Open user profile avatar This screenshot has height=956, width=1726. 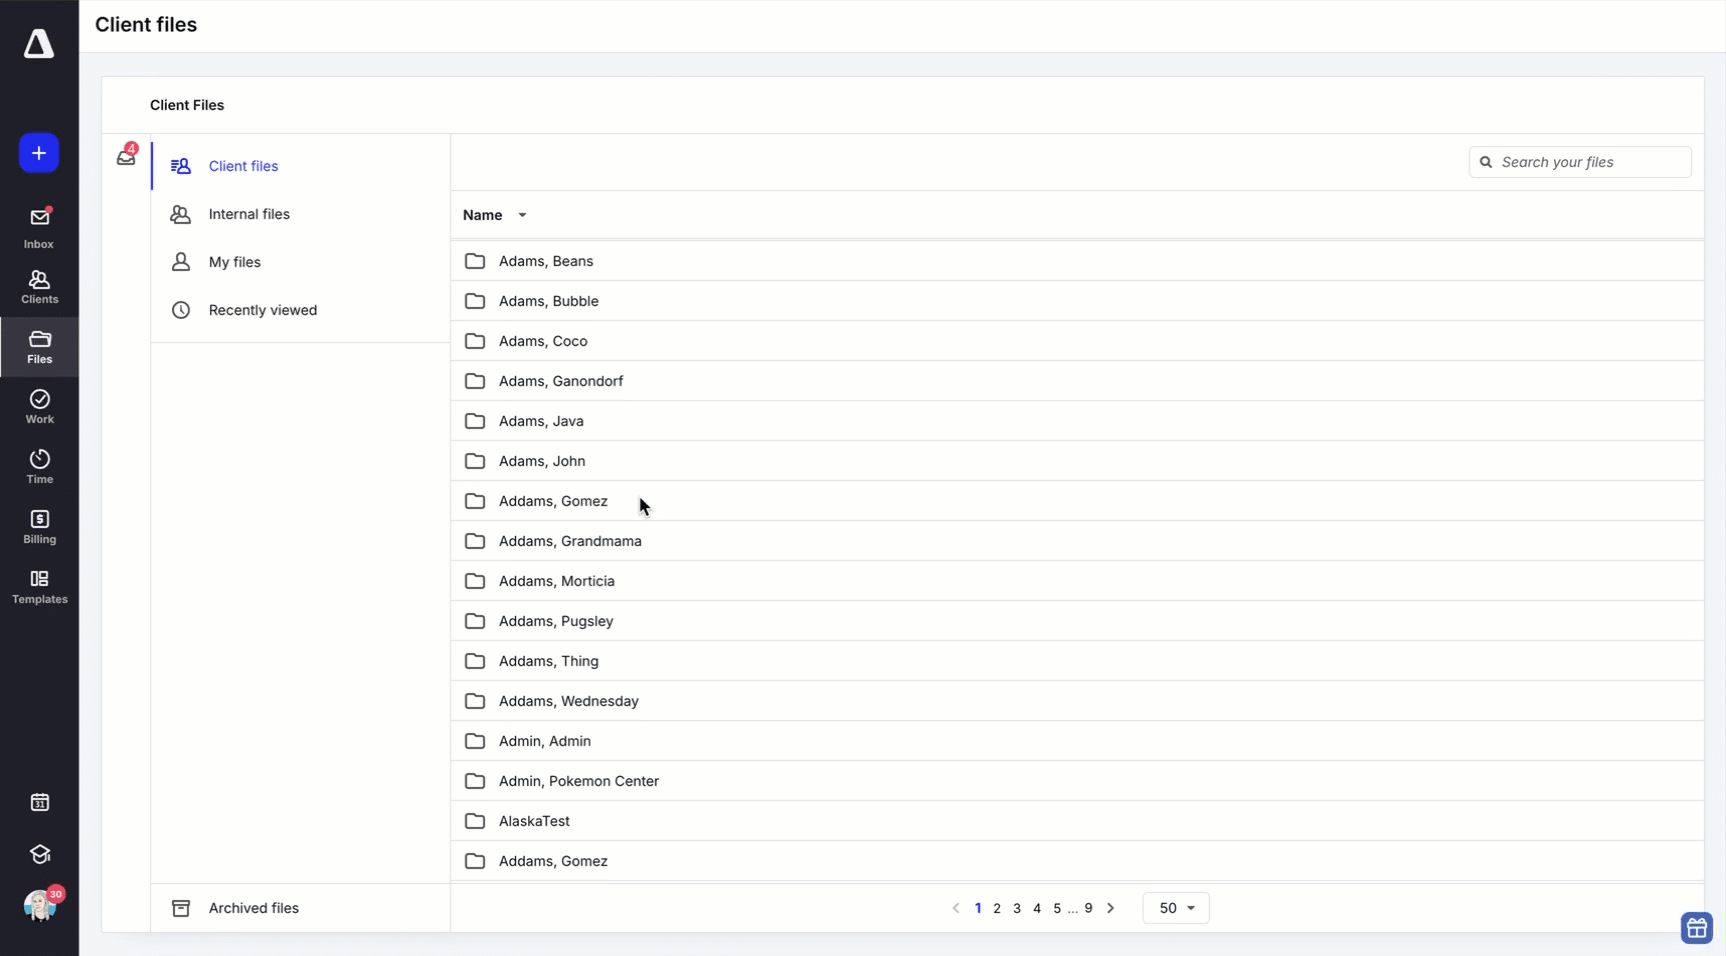(39, 906)
